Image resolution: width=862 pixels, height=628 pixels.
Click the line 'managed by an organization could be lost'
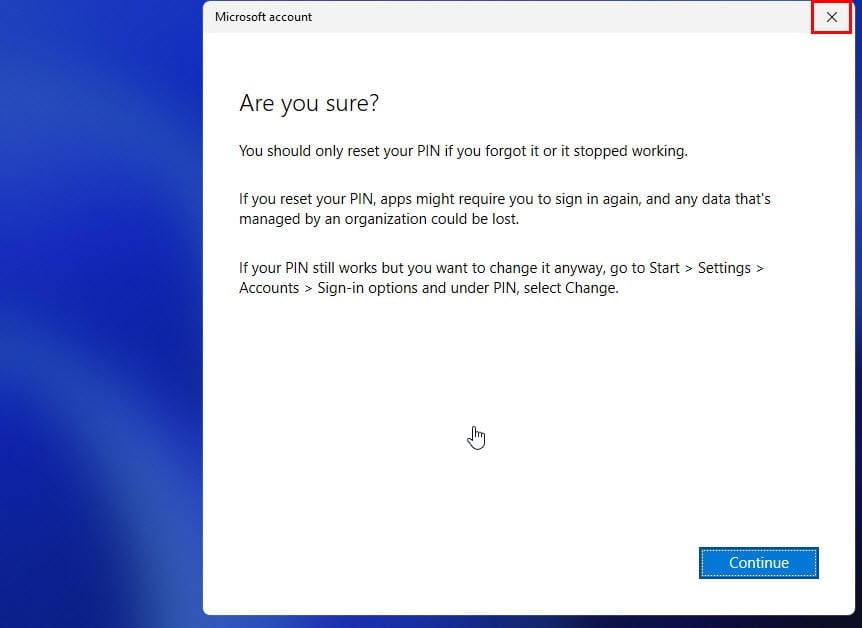[x=379, y=219]
